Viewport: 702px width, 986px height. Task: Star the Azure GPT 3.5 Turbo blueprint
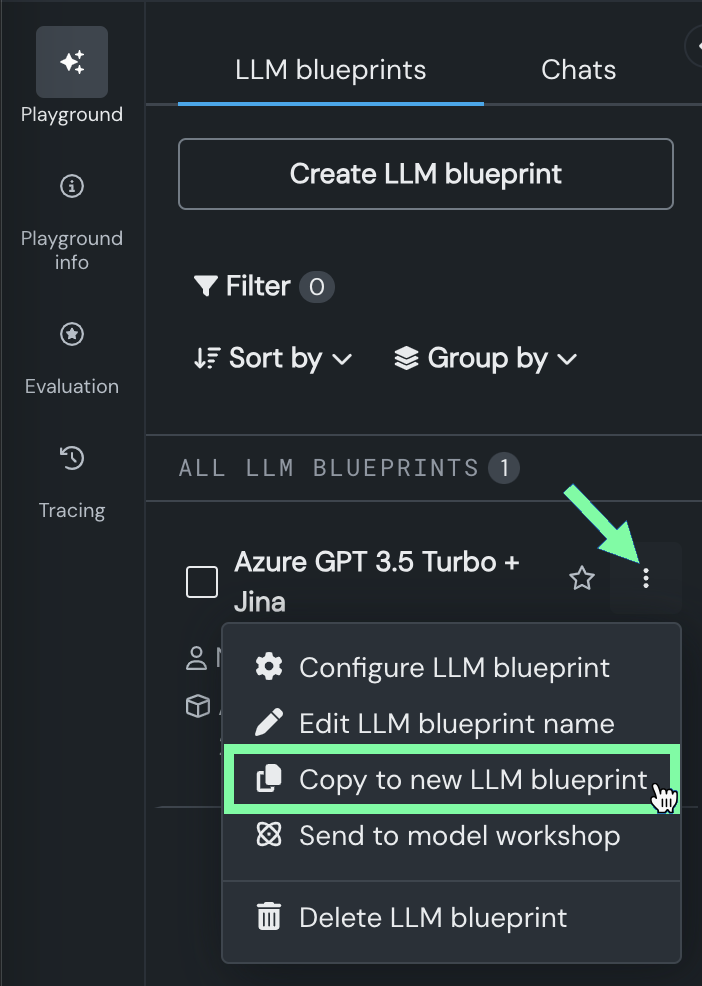tap(582, 578)
